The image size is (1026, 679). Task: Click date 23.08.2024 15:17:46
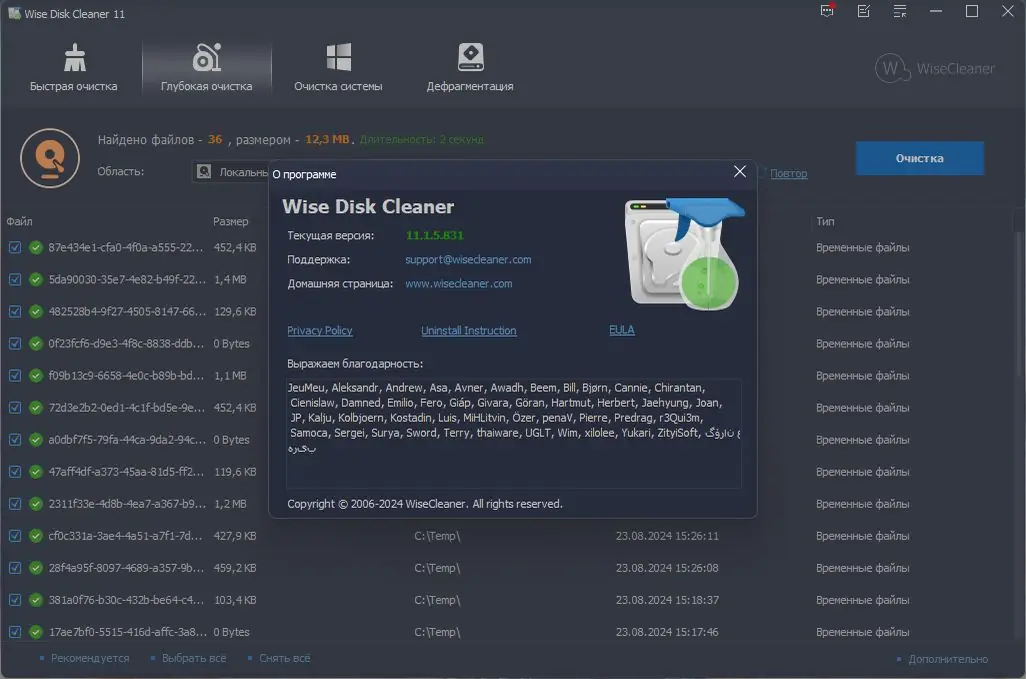coord(667,632)
